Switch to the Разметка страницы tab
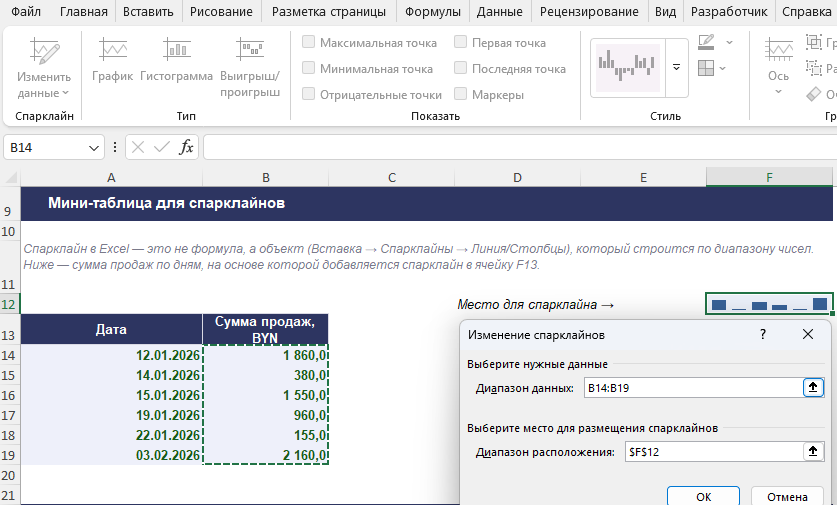This screenshot has height=505, width=837. tap(328, 12)
